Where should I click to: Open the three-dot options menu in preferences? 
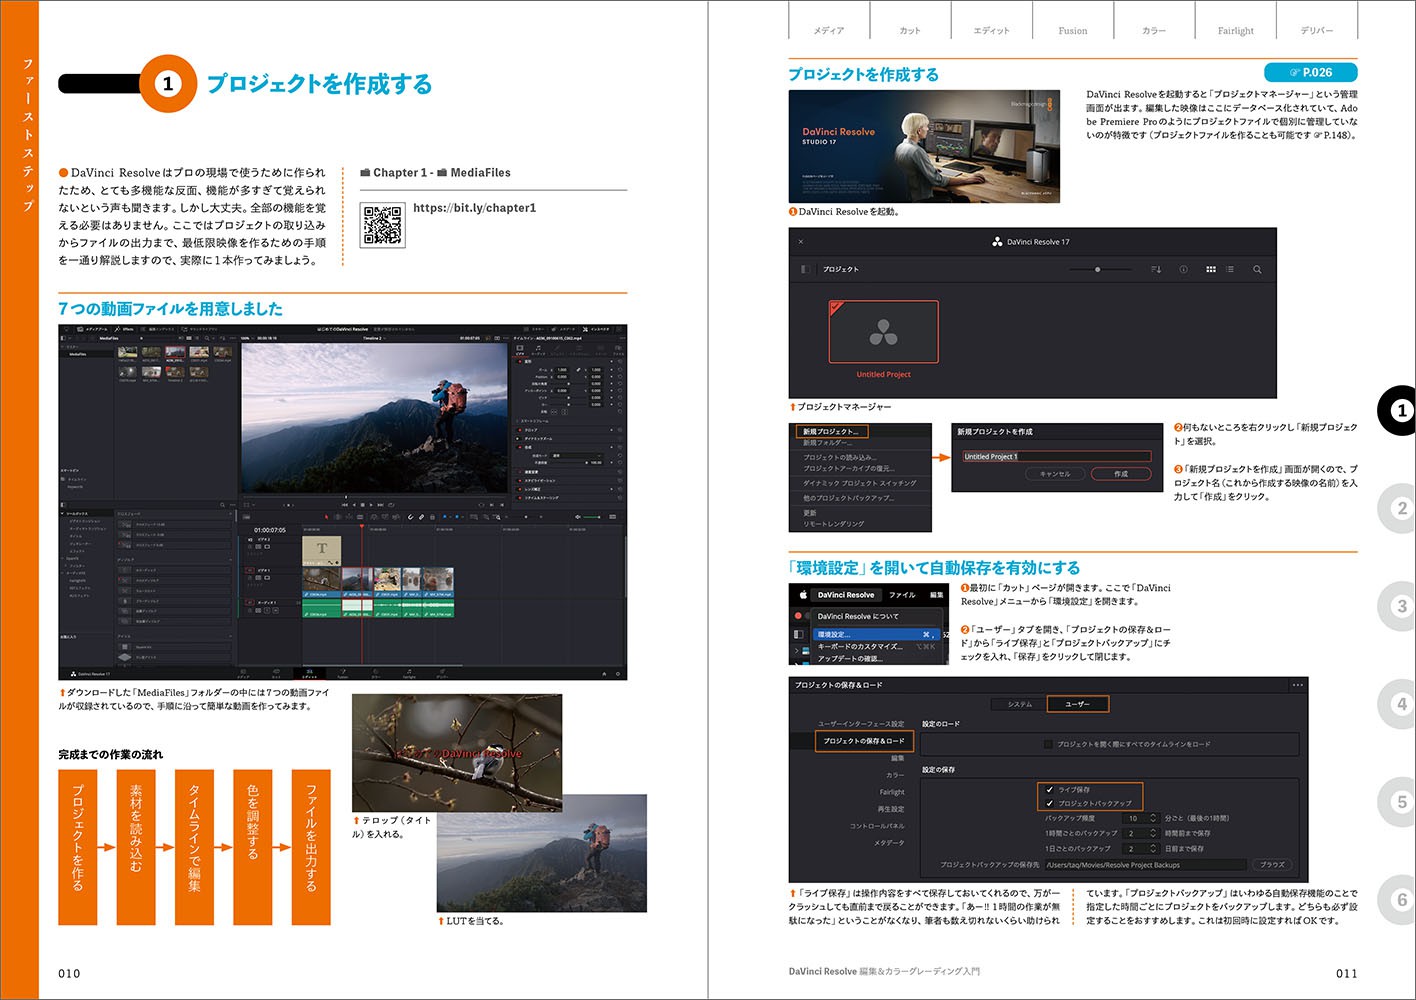[1297, 685]
